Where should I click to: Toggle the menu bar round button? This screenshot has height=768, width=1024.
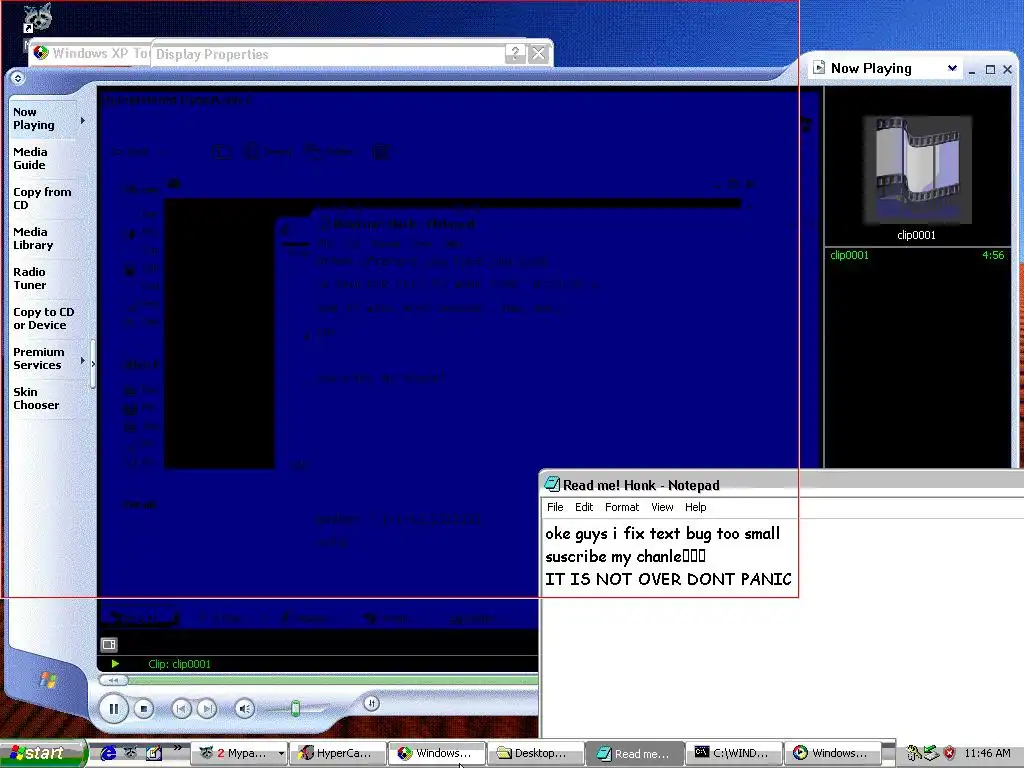pos(18,78)
